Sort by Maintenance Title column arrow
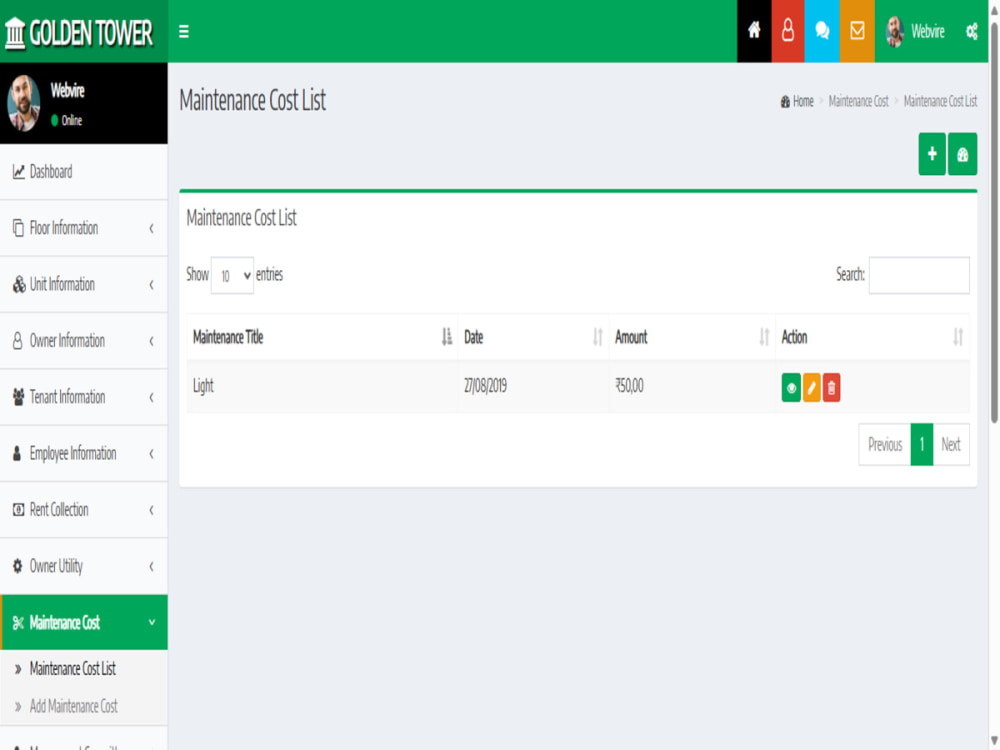 (x=446, y=337)
